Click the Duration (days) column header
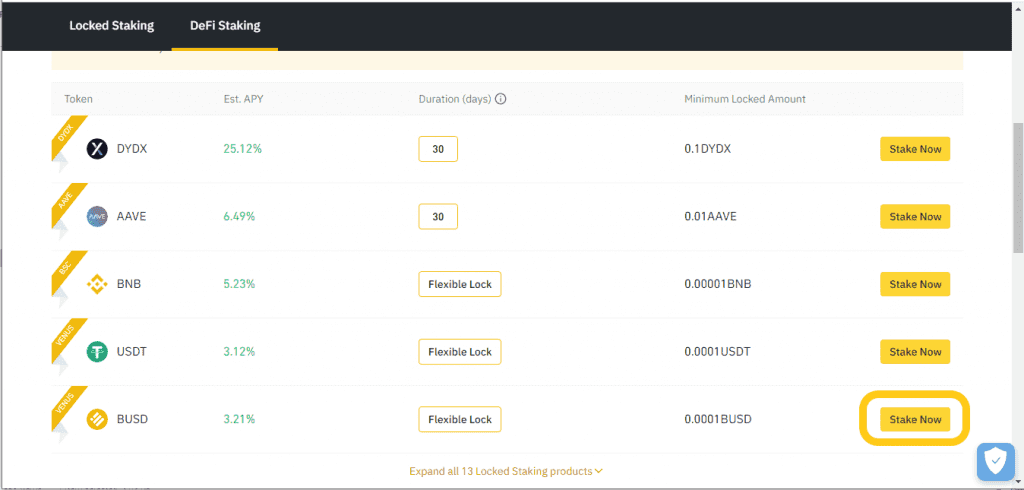The image size is (1024, 490). 455,99
